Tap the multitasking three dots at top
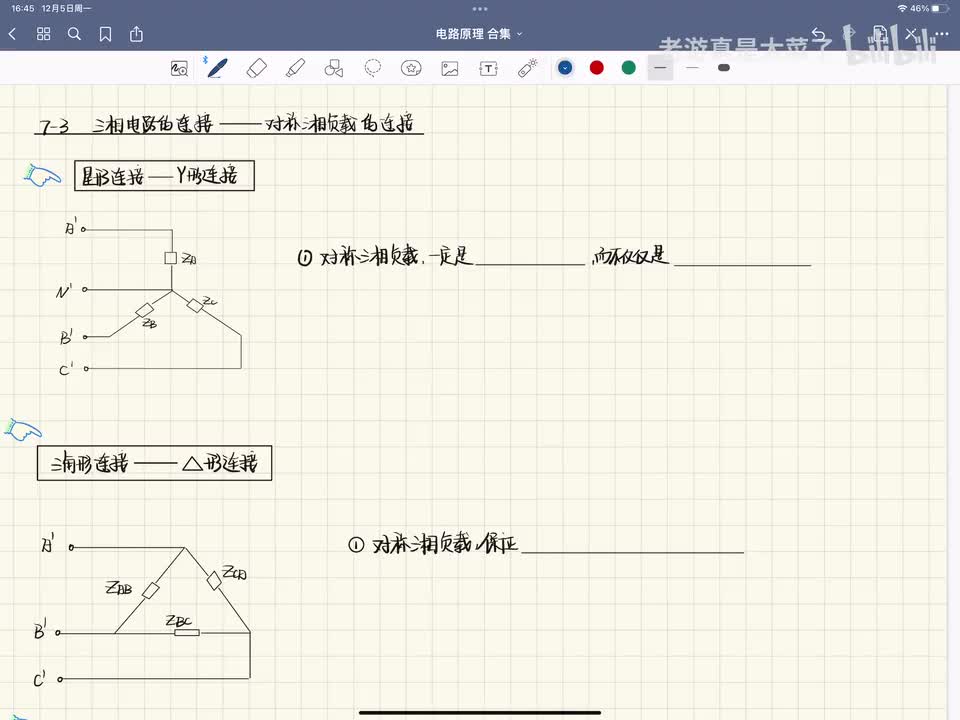Image resolution: width=960 pixels, height=720 pixels. click(x=480, y=9)
